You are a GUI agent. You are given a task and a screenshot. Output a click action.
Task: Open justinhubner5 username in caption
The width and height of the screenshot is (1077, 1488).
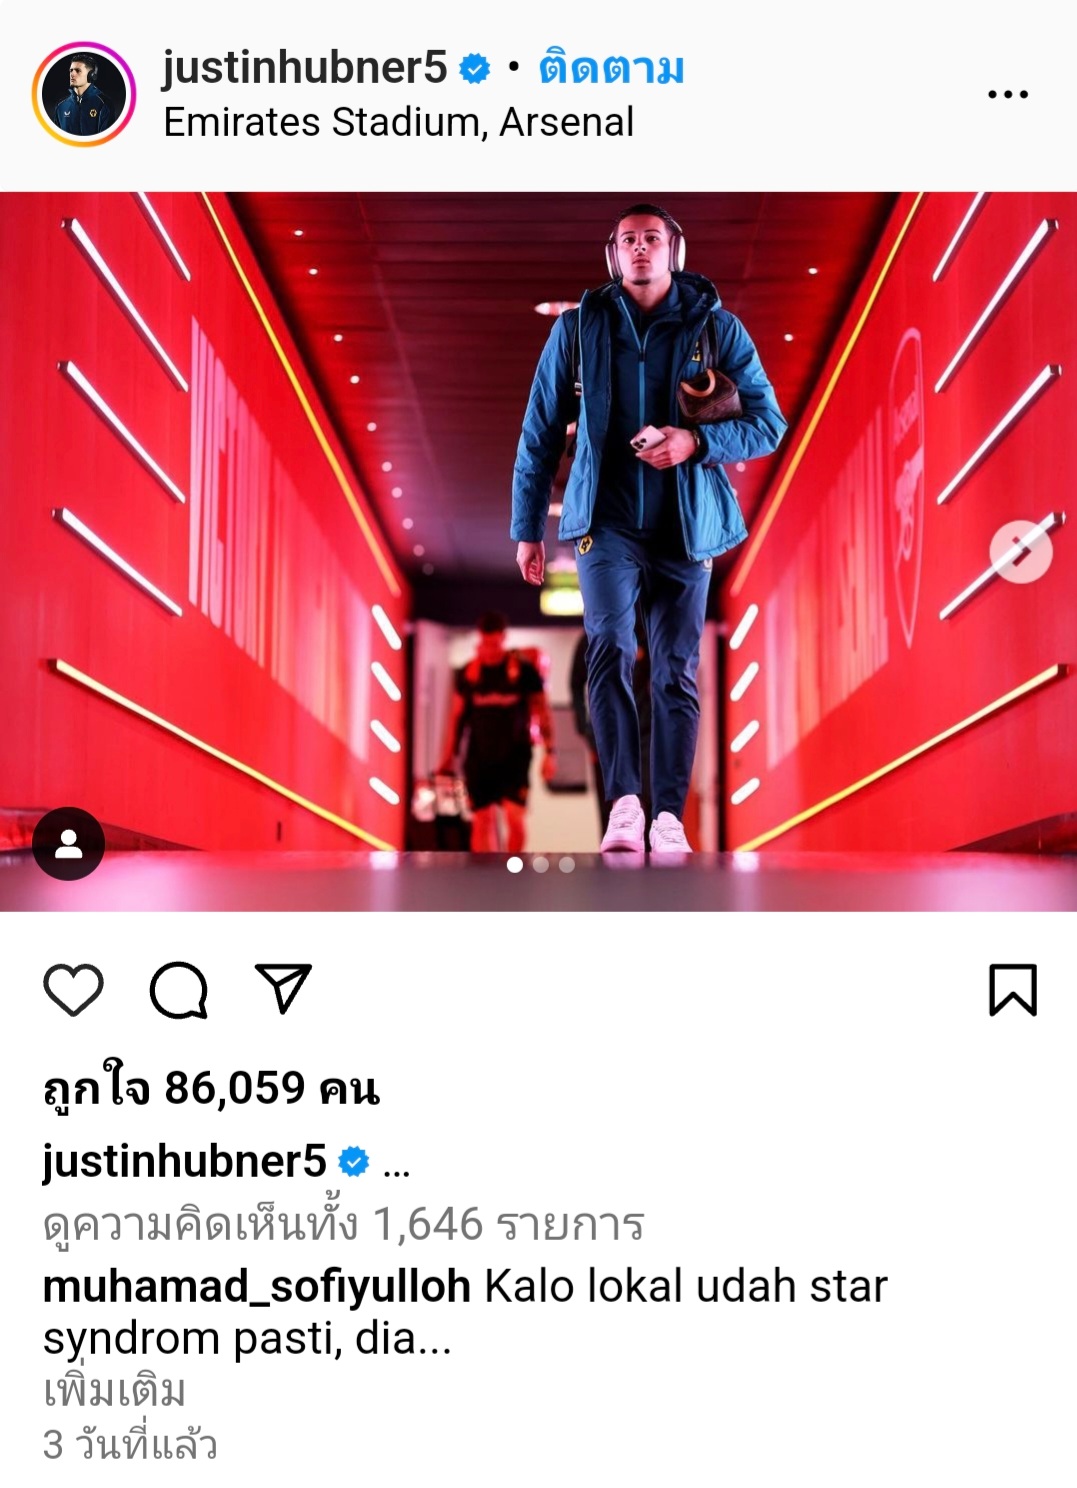(x=185, y=1162)
